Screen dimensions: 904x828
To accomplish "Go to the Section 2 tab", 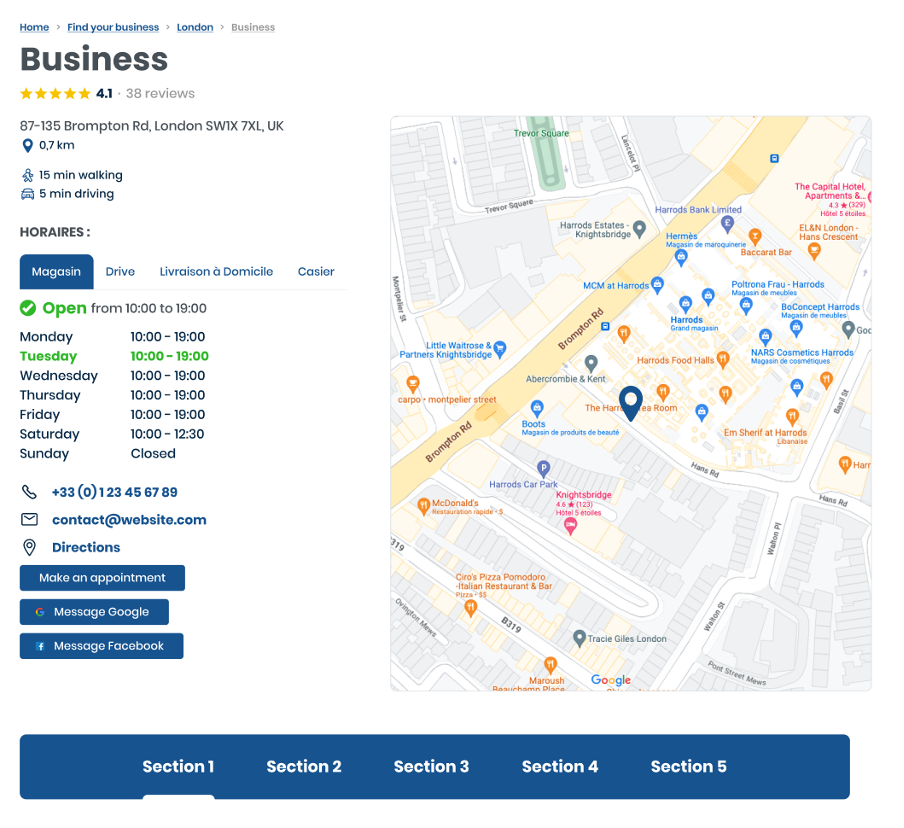I will coord(304,766).
